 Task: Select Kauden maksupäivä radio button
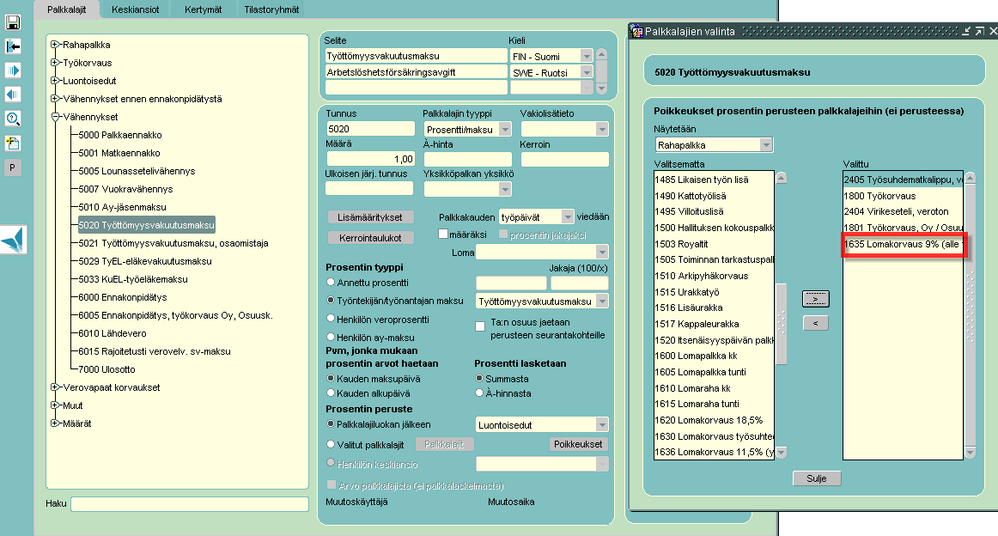pos(330,378)
